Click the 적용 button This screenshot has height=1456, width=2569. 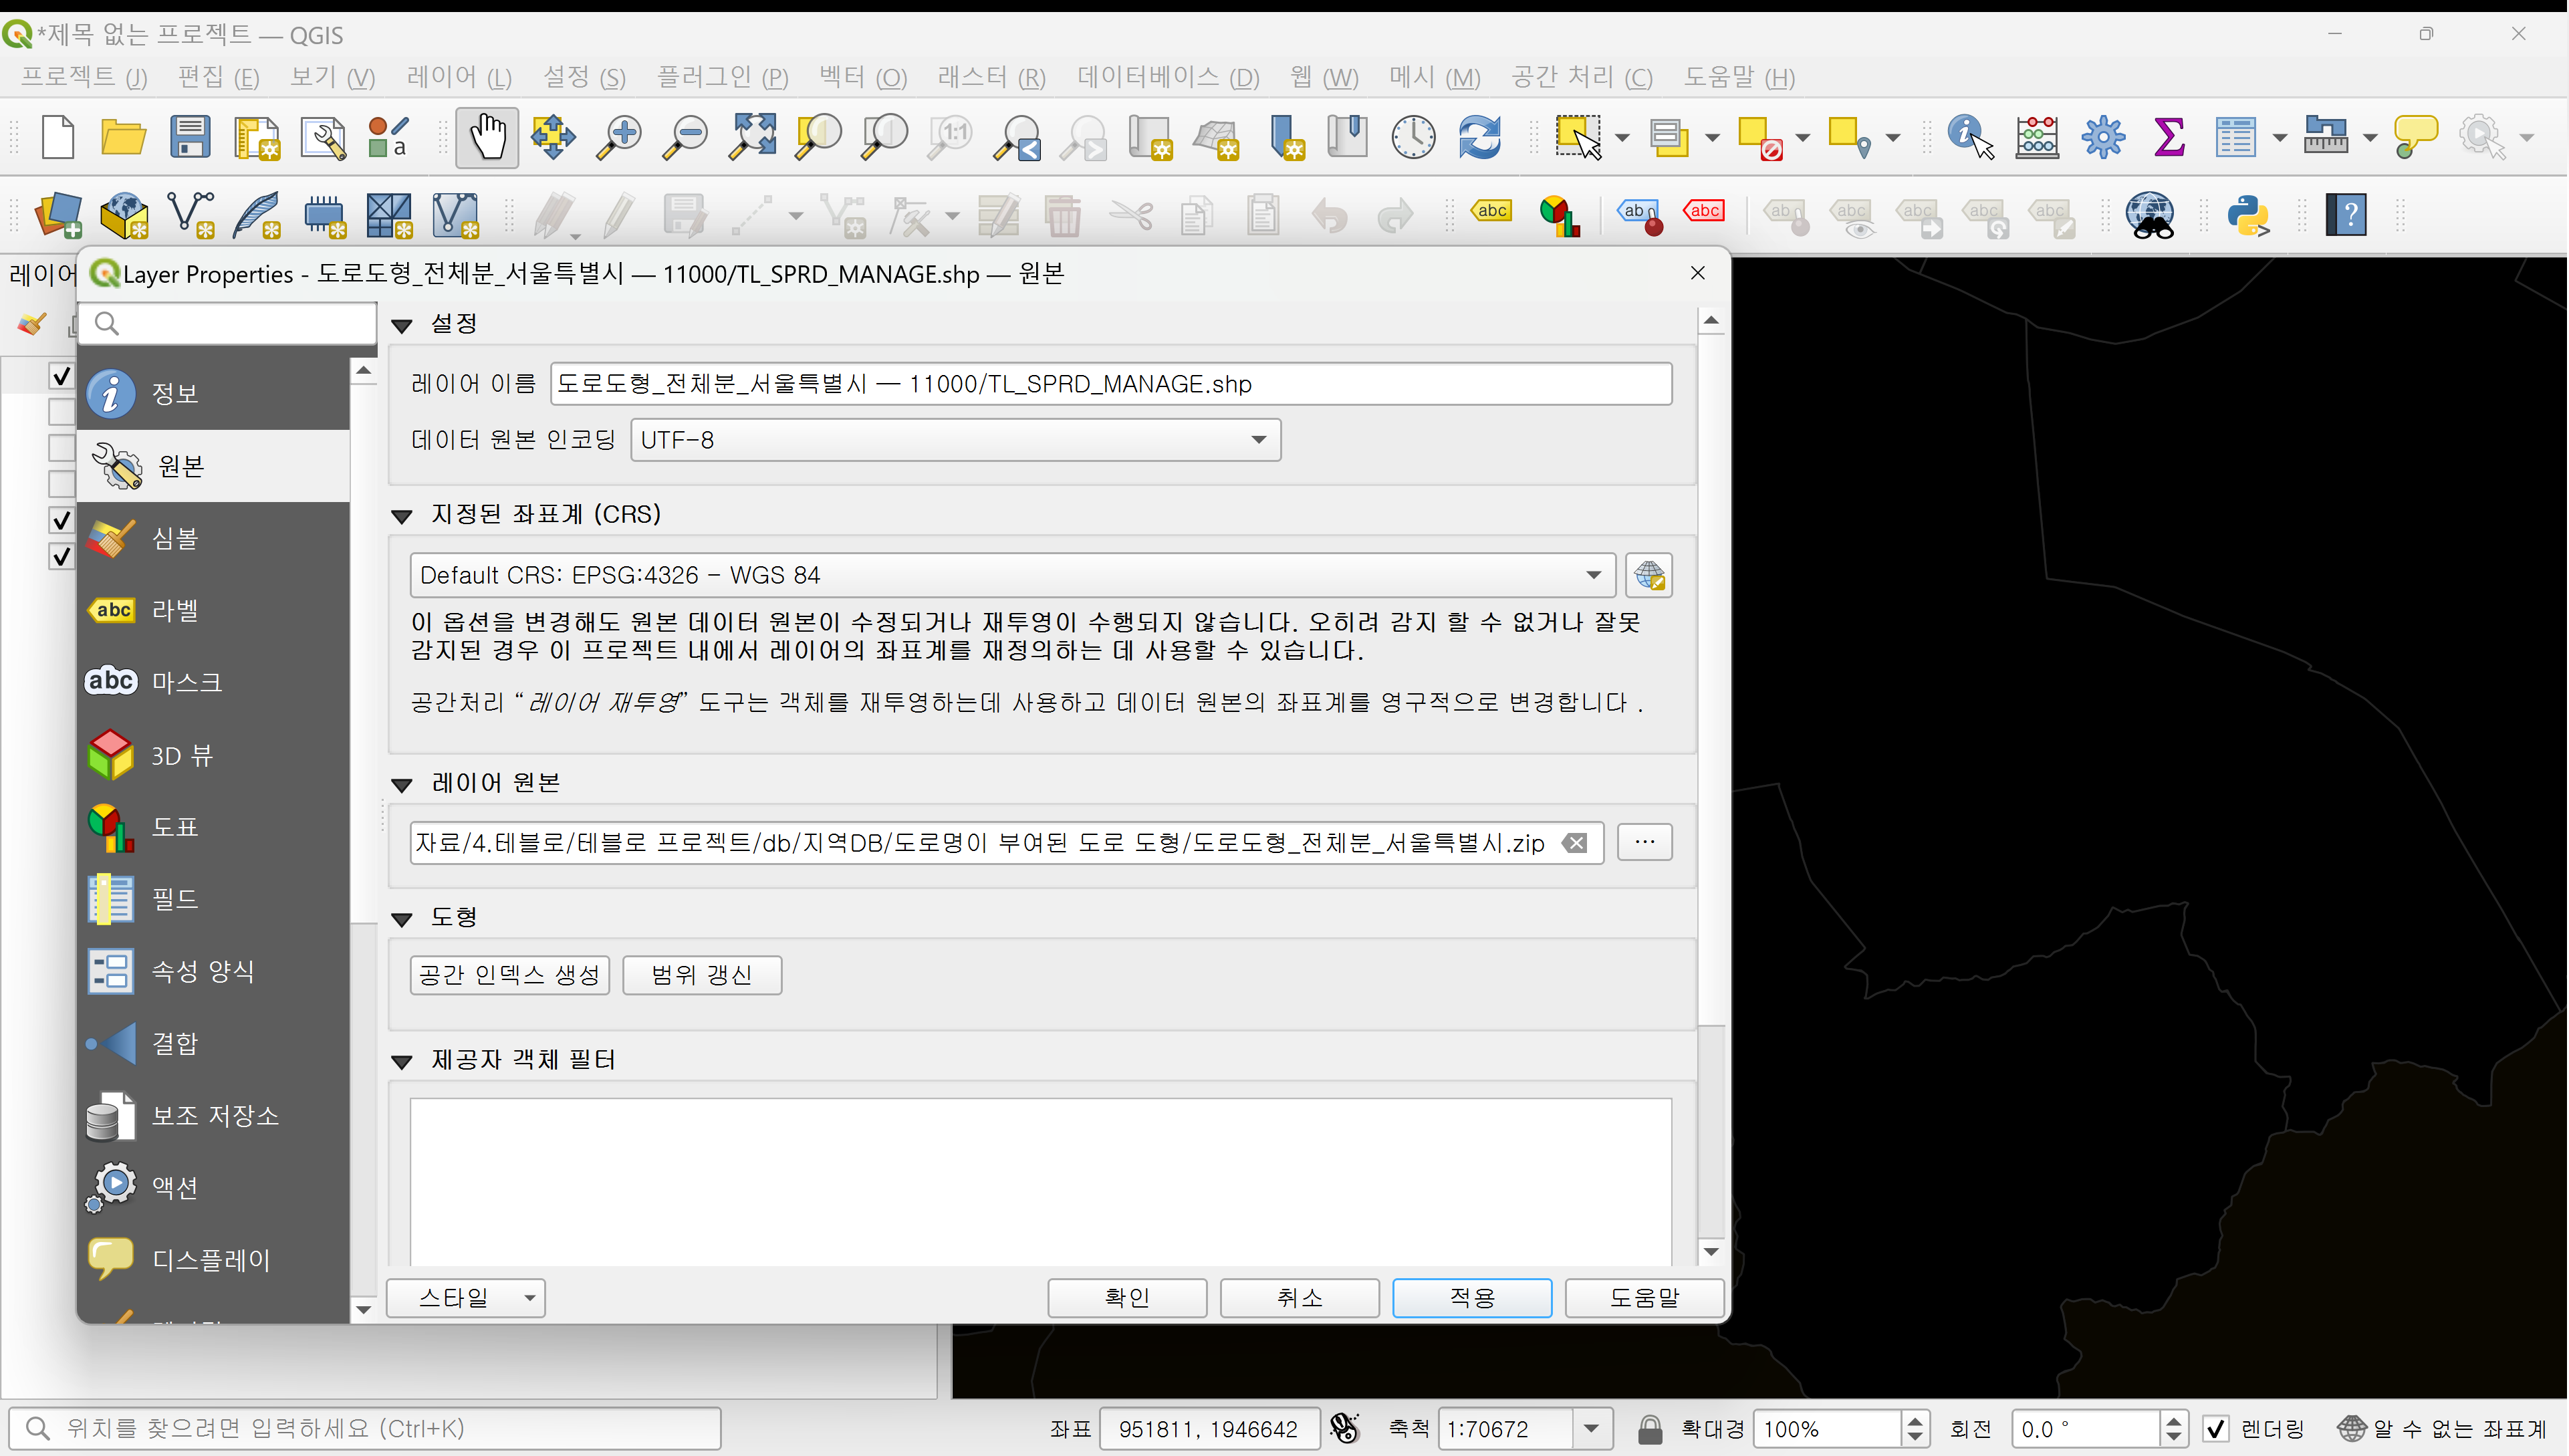pyautogui.click(x=1471, y=1298)
